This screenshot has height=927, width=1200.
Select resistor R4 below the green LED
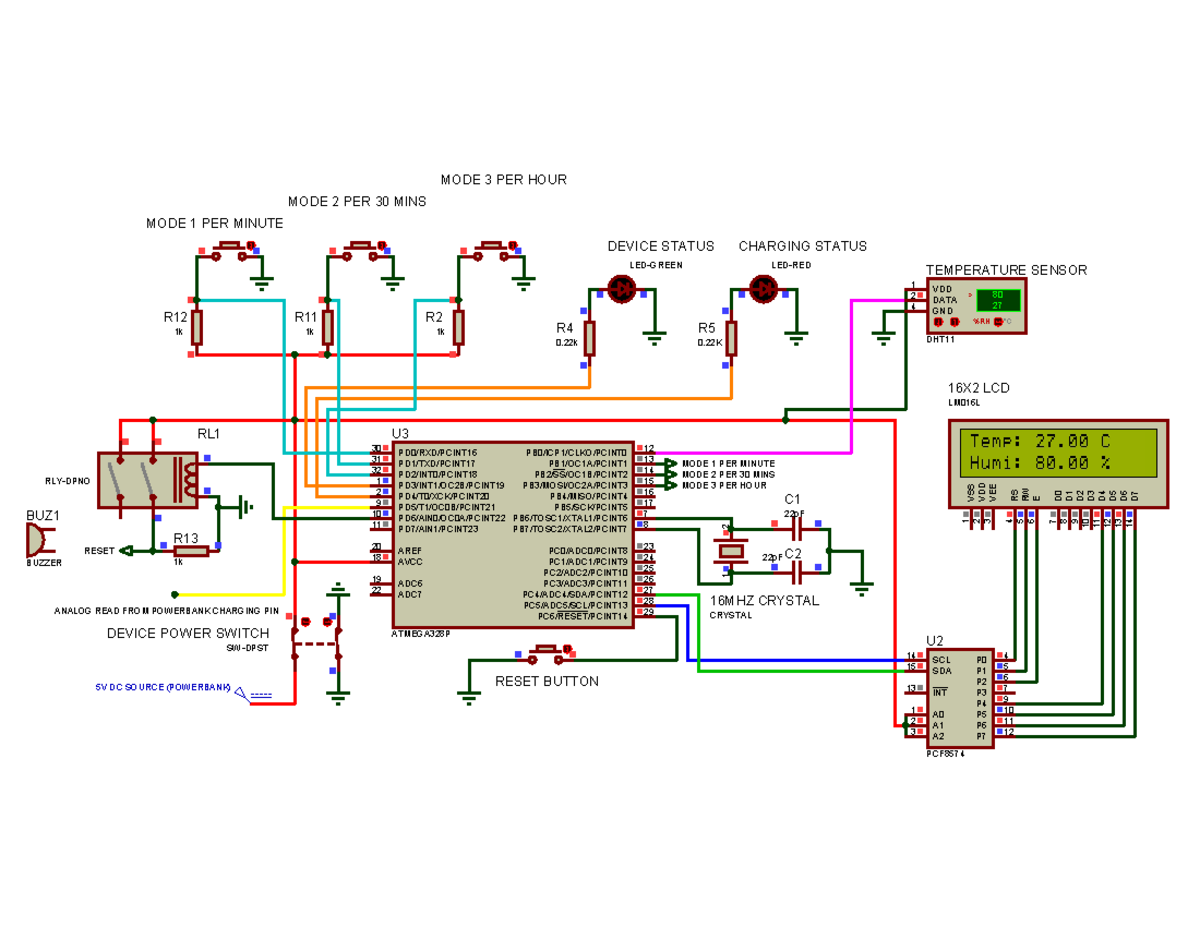click(x=590, y=338)
